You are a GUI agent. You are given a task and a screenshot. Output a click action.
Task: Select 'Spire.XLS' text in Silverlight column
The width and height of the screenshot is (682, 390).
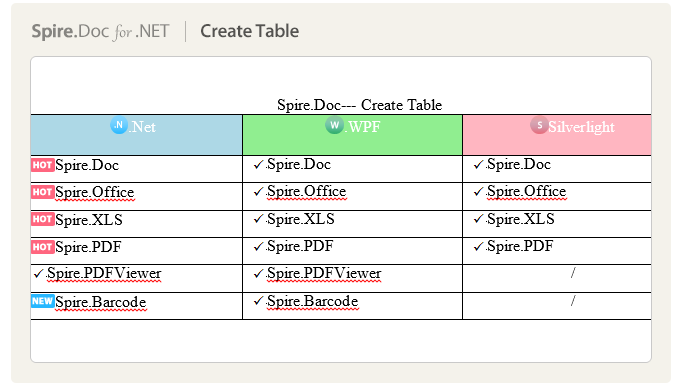(521, 219)
